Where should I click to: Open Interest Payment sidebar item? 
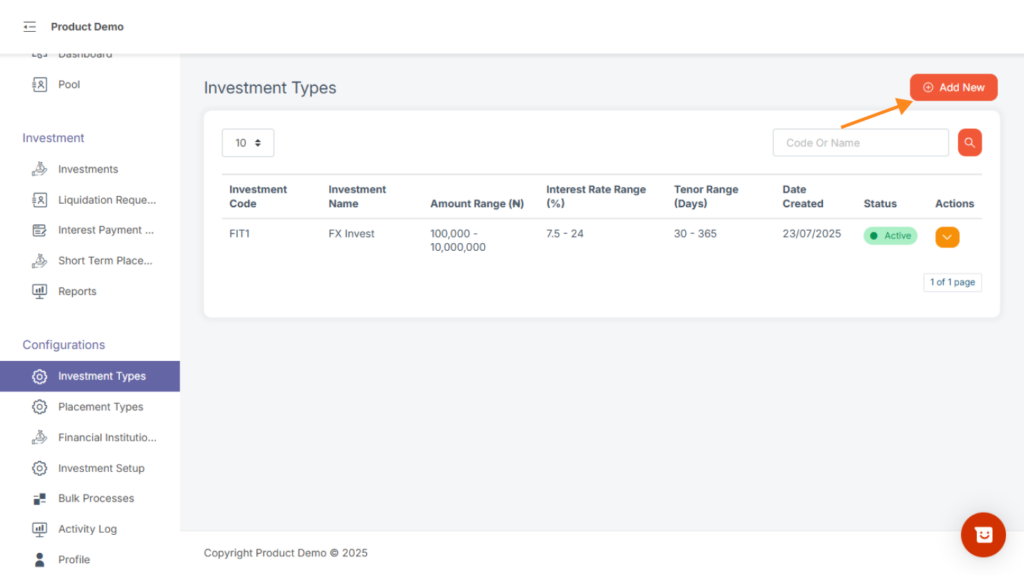pyautogui.click(x=105, y=230)
